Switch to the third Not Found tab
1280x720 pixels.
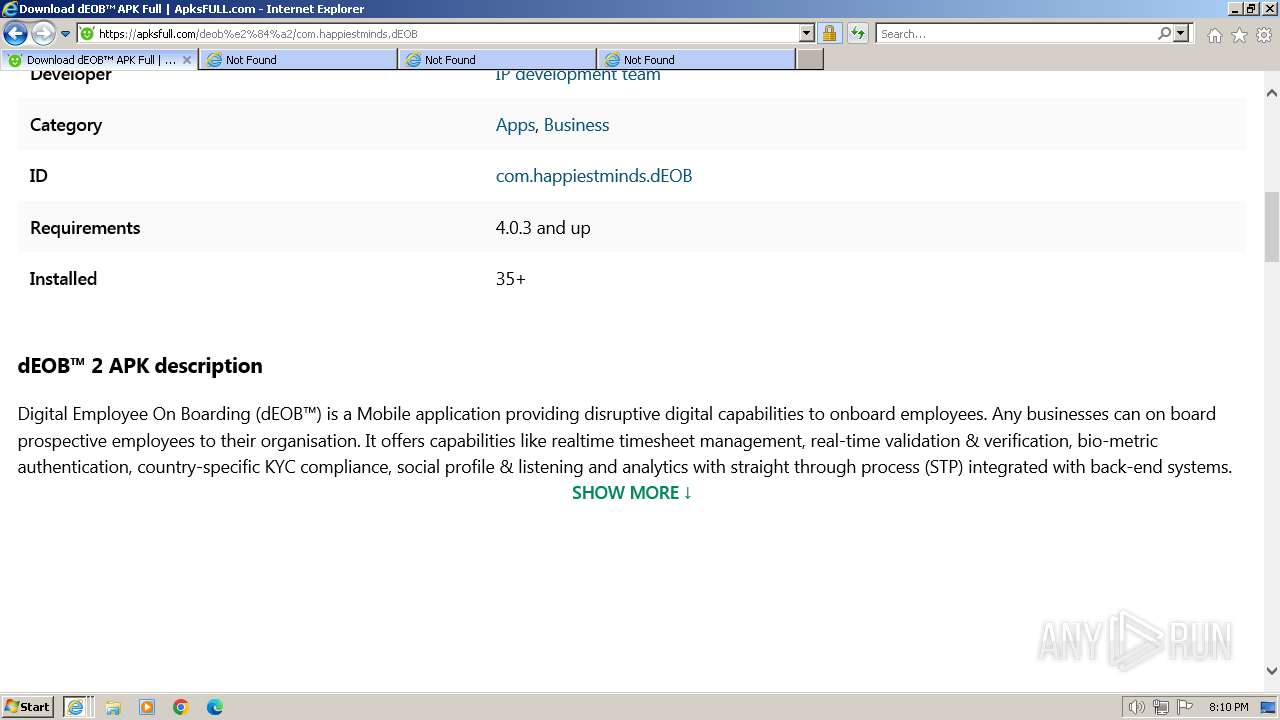coord(696,60)
